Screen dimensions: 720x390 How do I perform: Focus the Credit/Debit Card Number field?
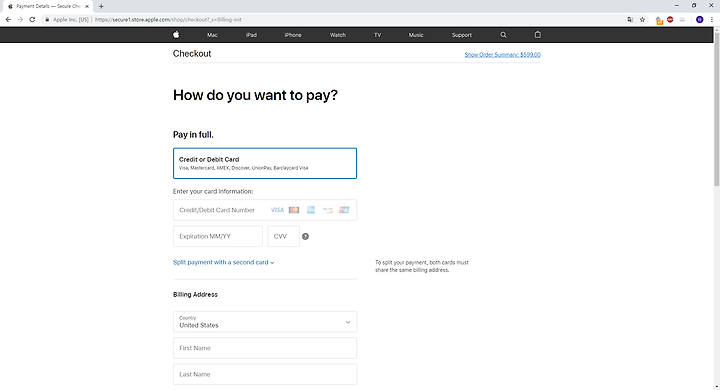coord(265,210)
